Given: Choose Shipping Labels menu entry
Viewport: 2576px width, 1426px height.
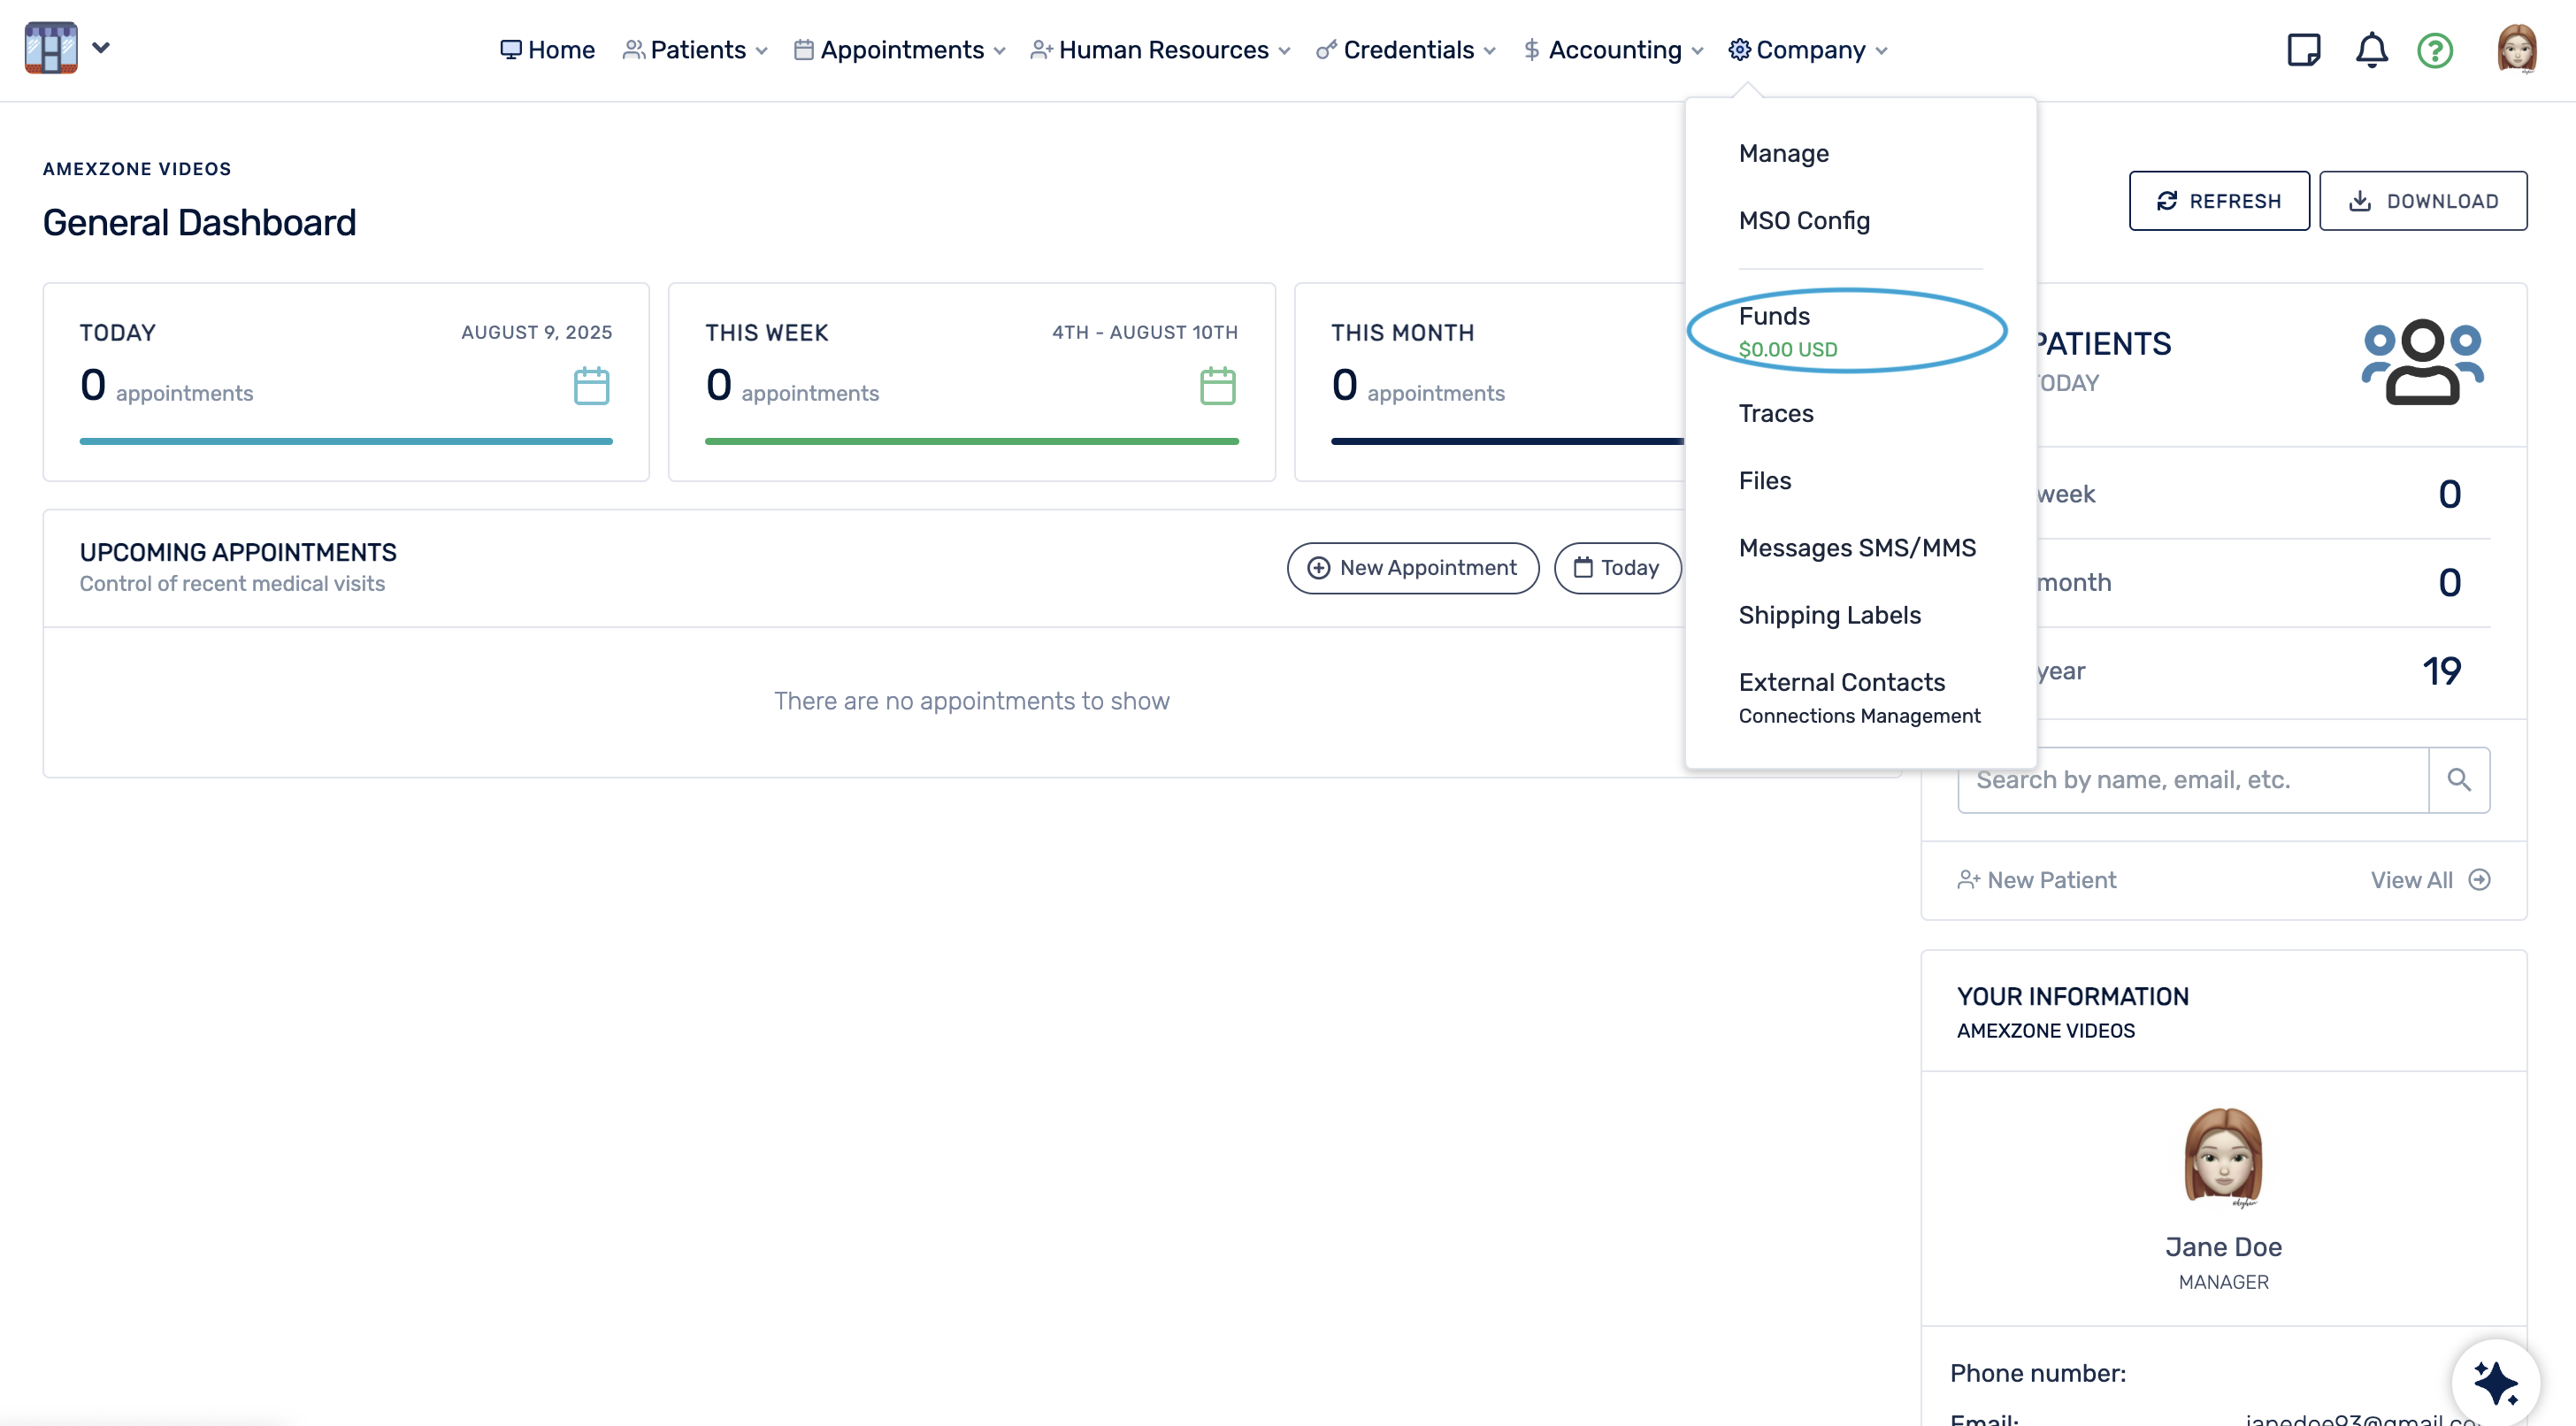Looking at the screenshot, I should pyautogui.click(x=1829, y=615).
